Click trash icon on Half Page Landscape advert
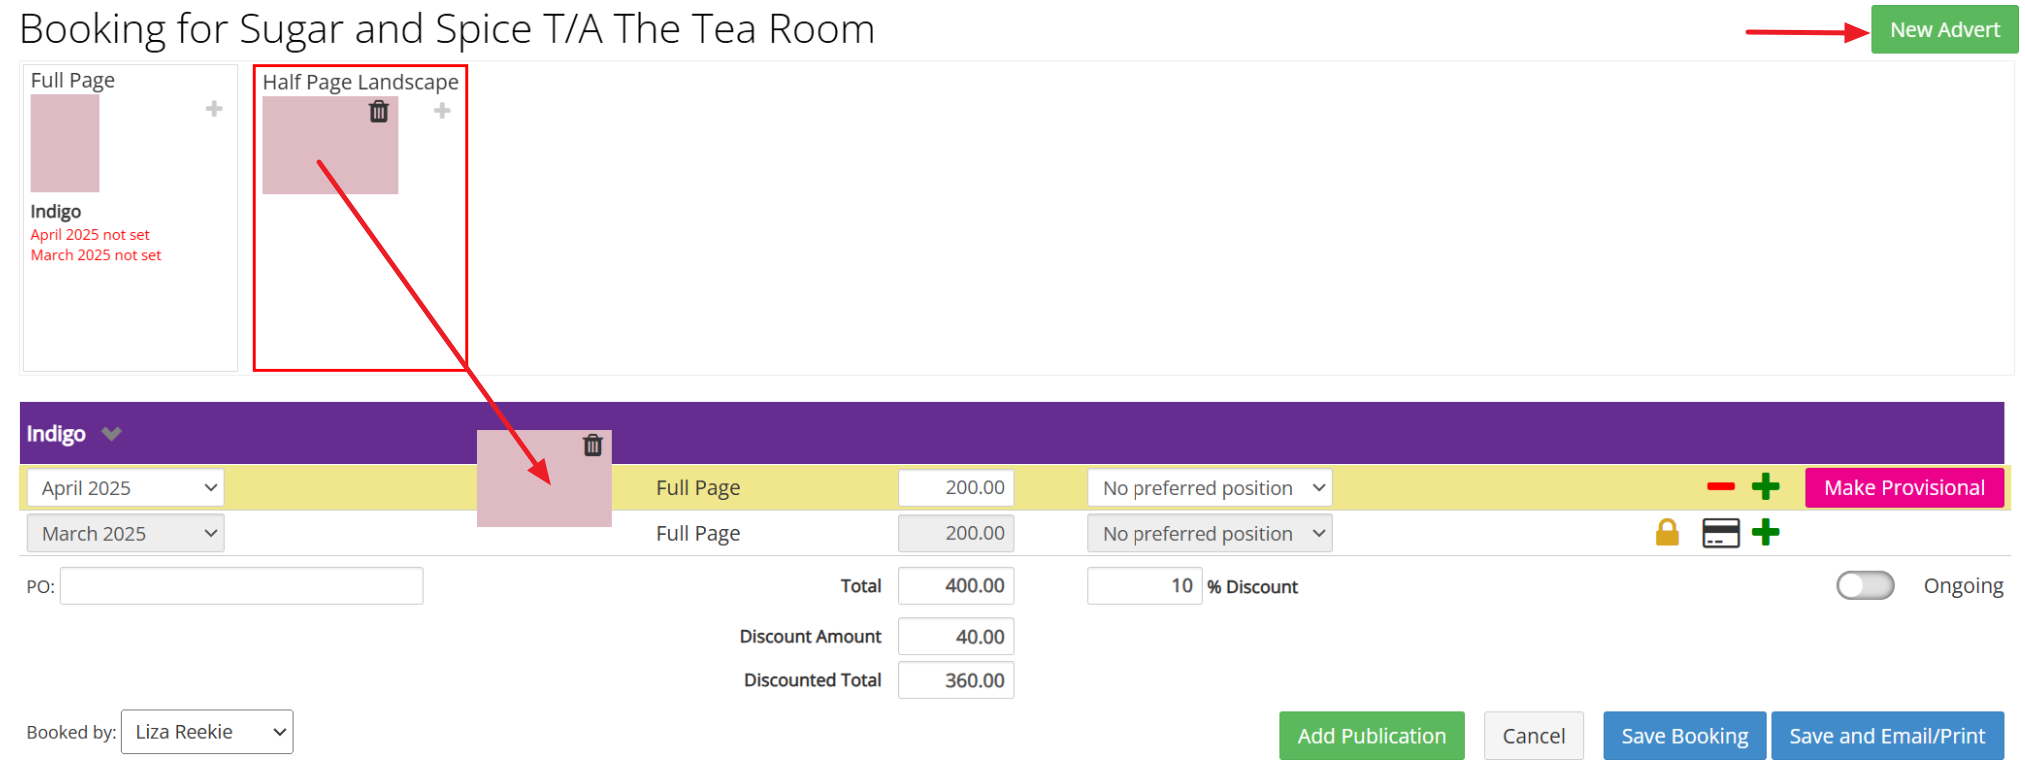The width and height of the screenshot is (2025, 782). (378, 112)
